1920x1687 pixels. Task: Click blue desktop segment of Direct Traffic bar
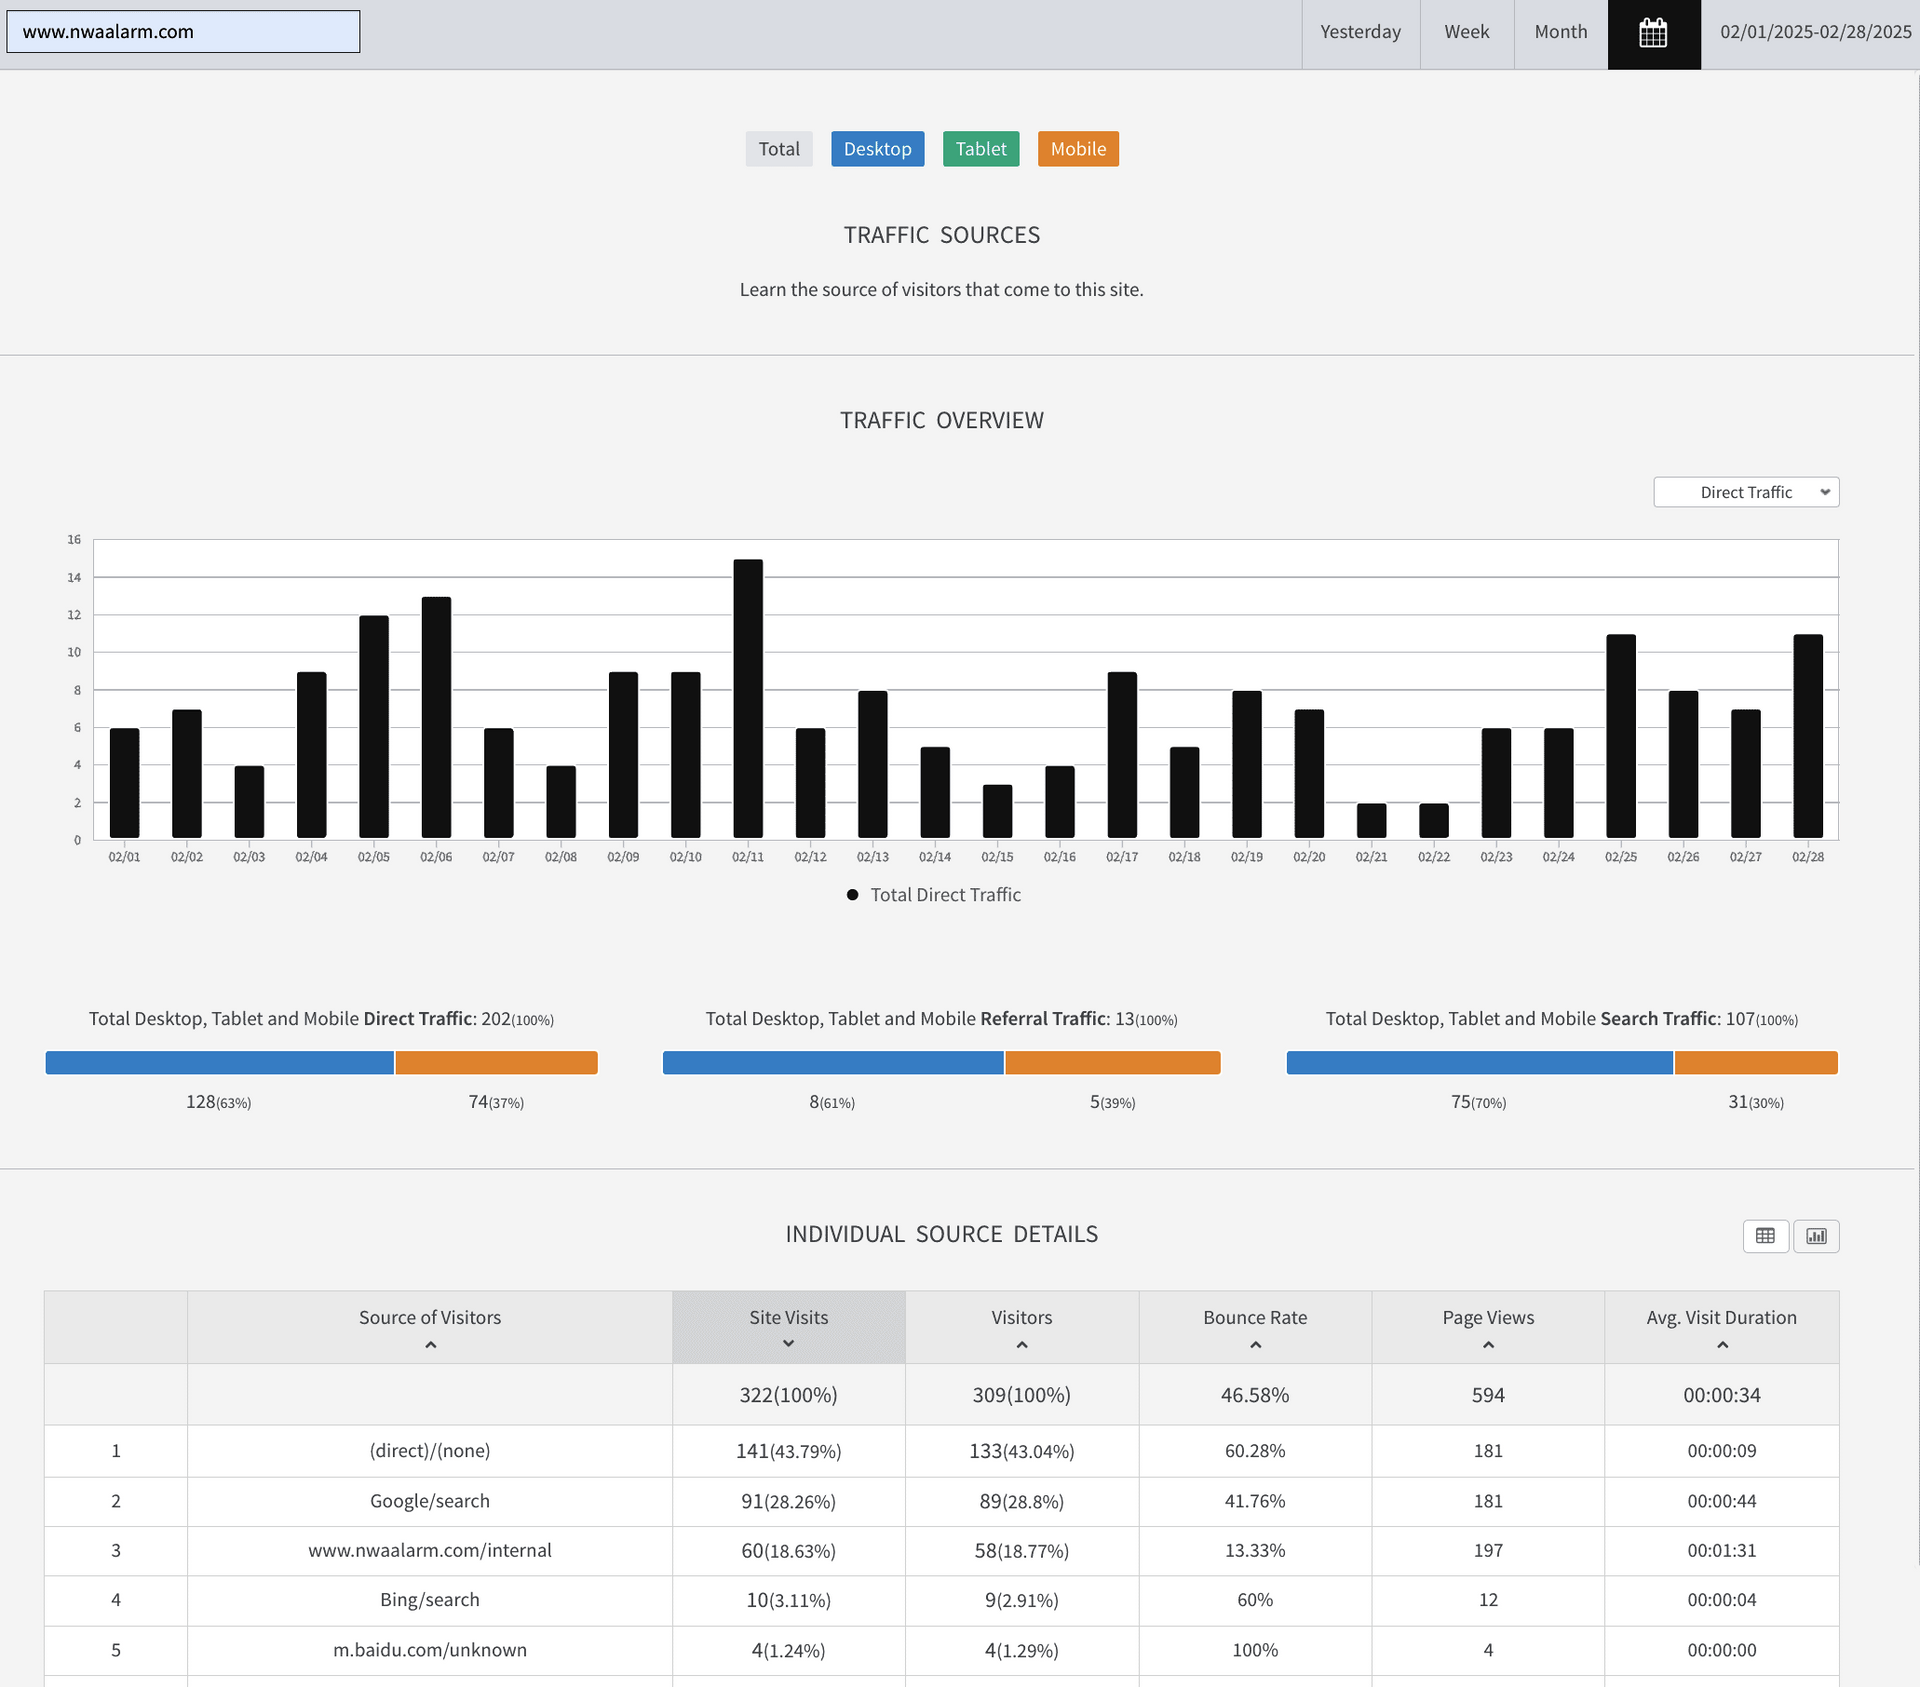click(x=219, y=1063)
